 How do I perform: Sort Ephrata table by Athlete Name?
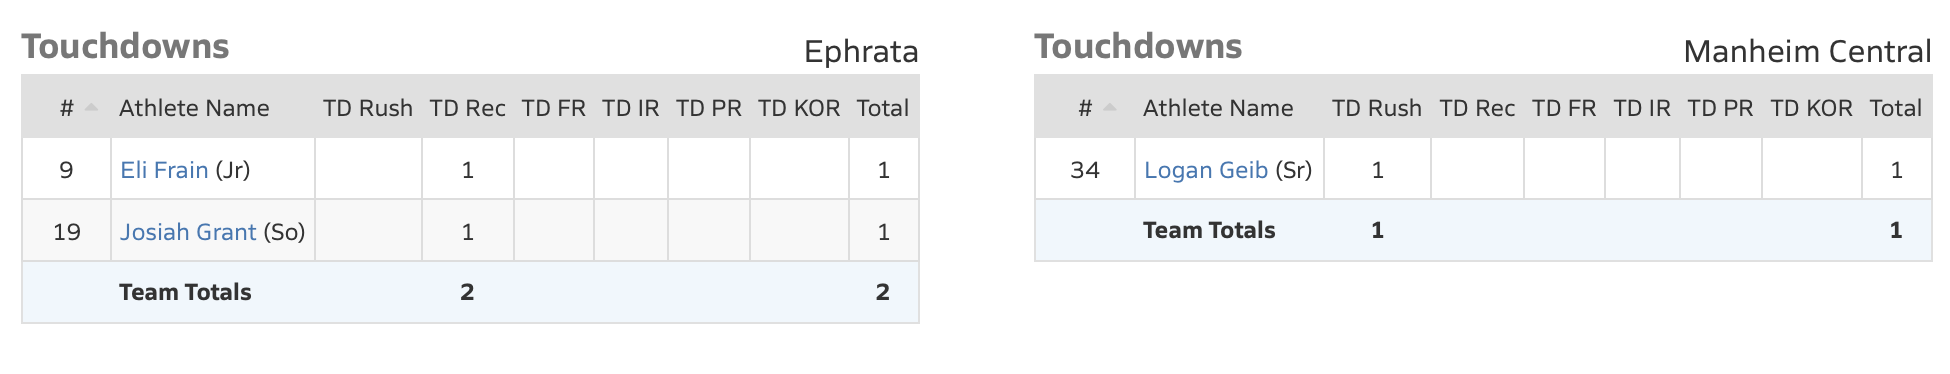(194, 108)
